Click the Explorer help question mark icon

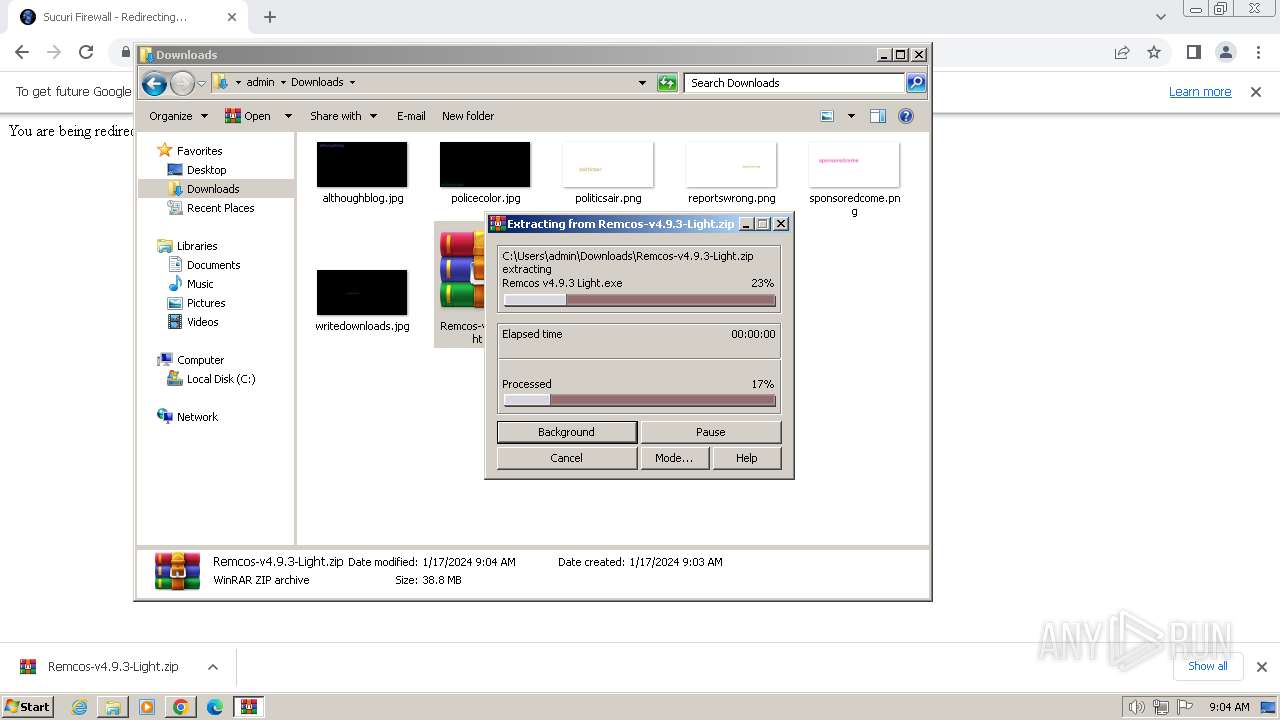click(x=906, y=116)
